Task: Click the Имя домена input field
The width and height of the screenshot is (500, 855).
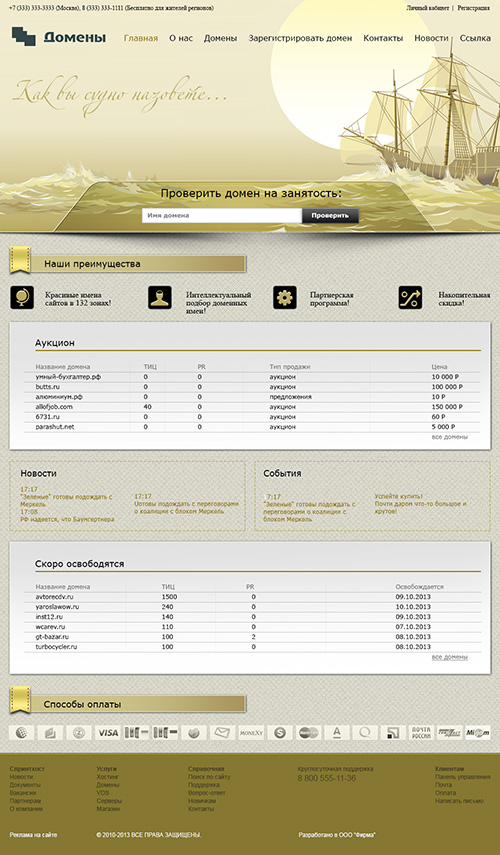Action: tap(222, 215)
